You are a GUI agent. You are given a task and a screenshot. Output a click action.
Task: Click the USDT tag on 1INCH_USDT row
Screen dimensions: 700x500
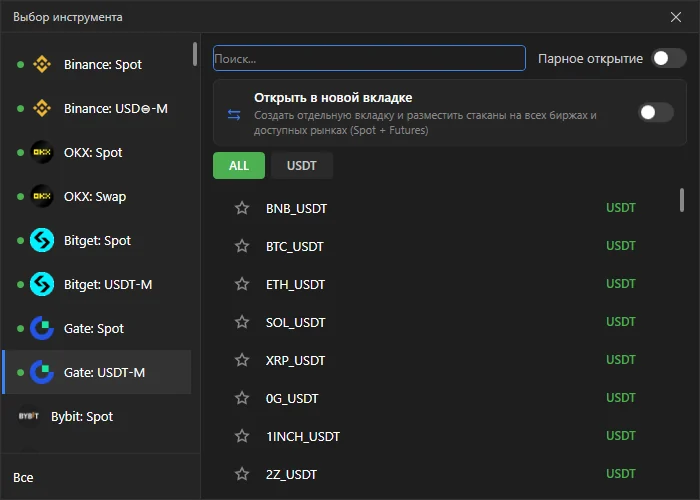click(x=621, y=435)
